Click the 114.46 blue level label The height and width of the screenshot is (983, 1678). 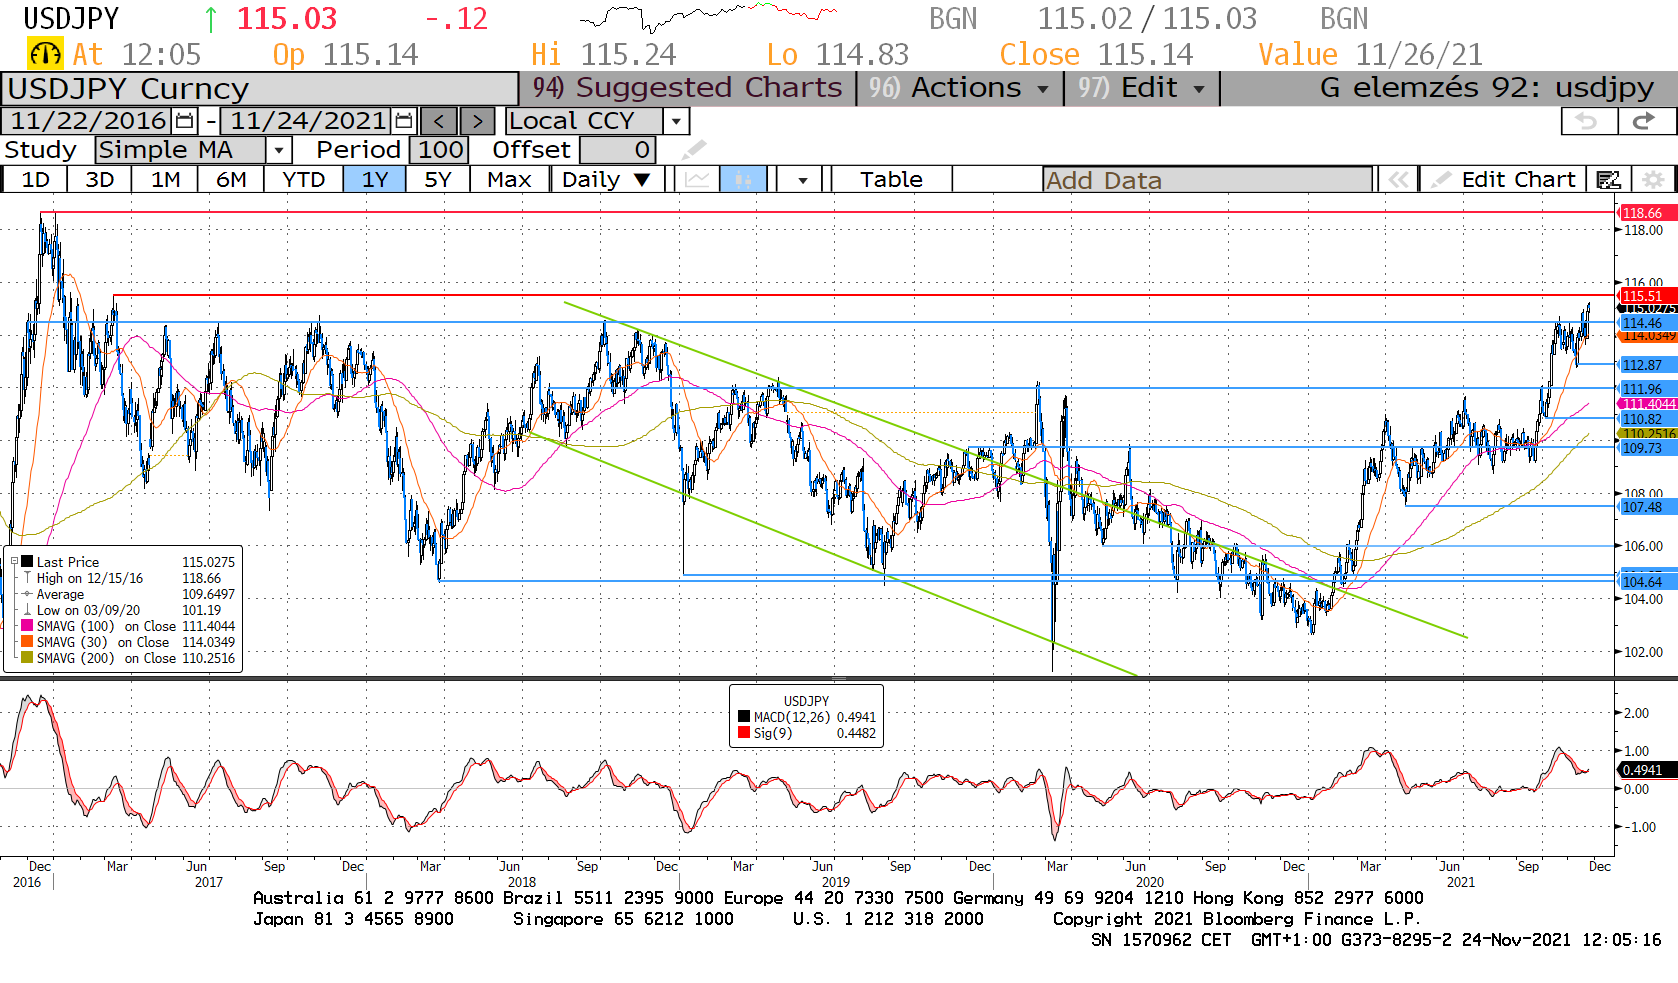pyautogui.click(x=1645, y=323)
